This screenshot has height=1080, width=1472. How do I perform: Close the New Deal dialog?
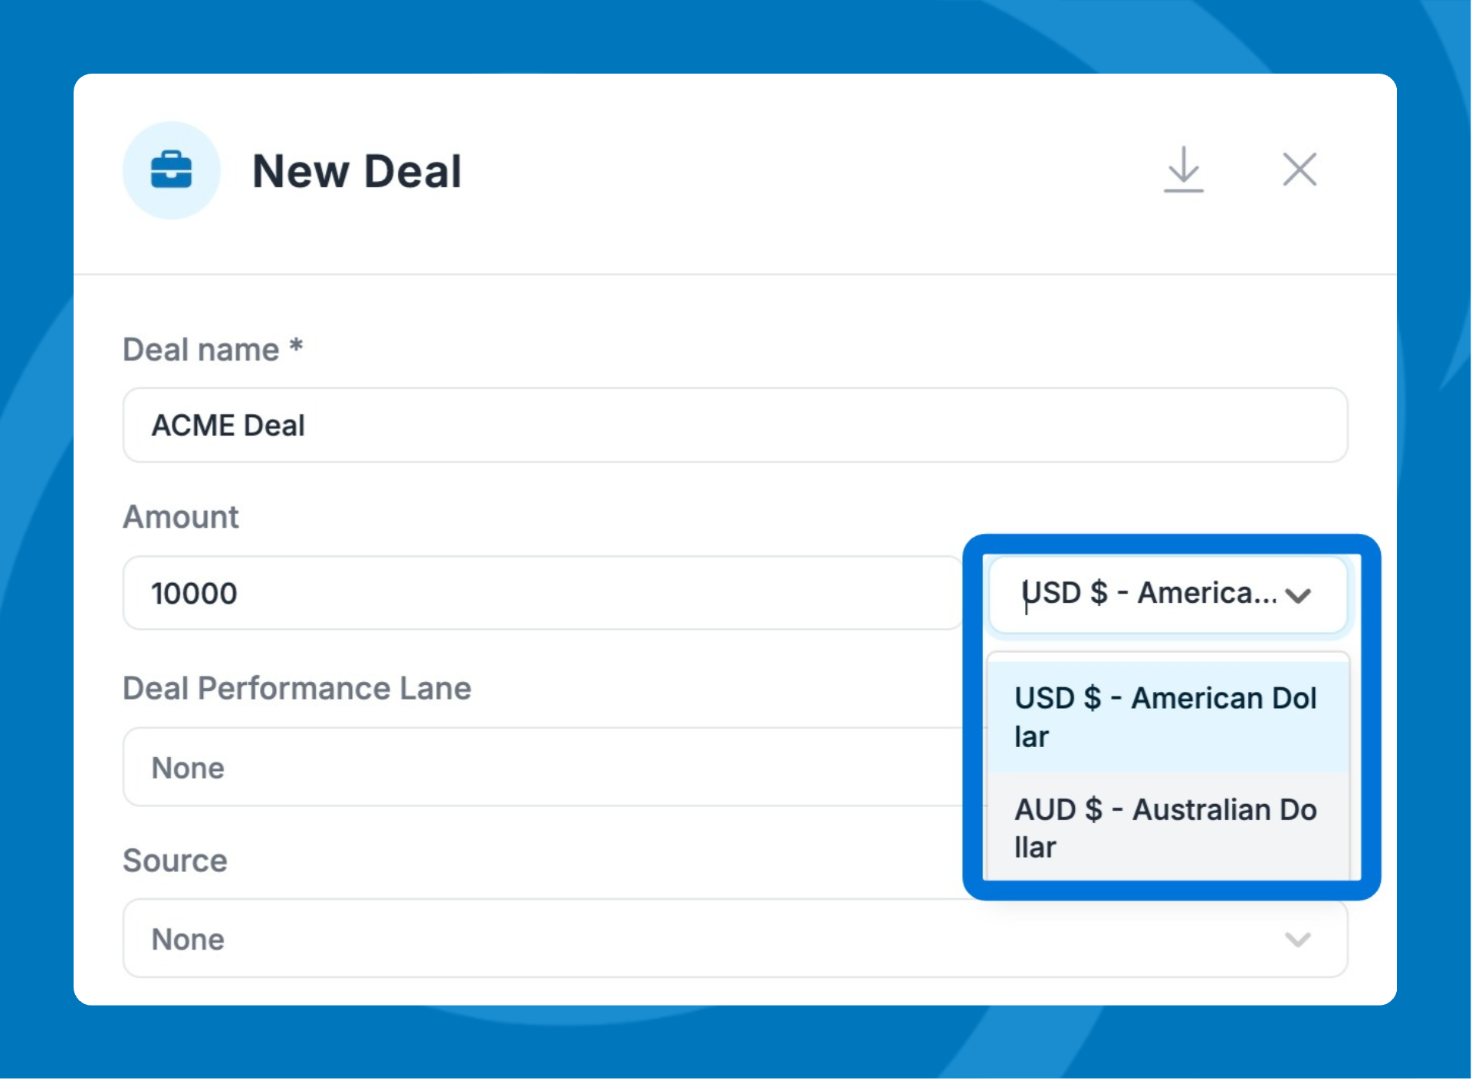pyautogui.click(x=1299, y=169)
